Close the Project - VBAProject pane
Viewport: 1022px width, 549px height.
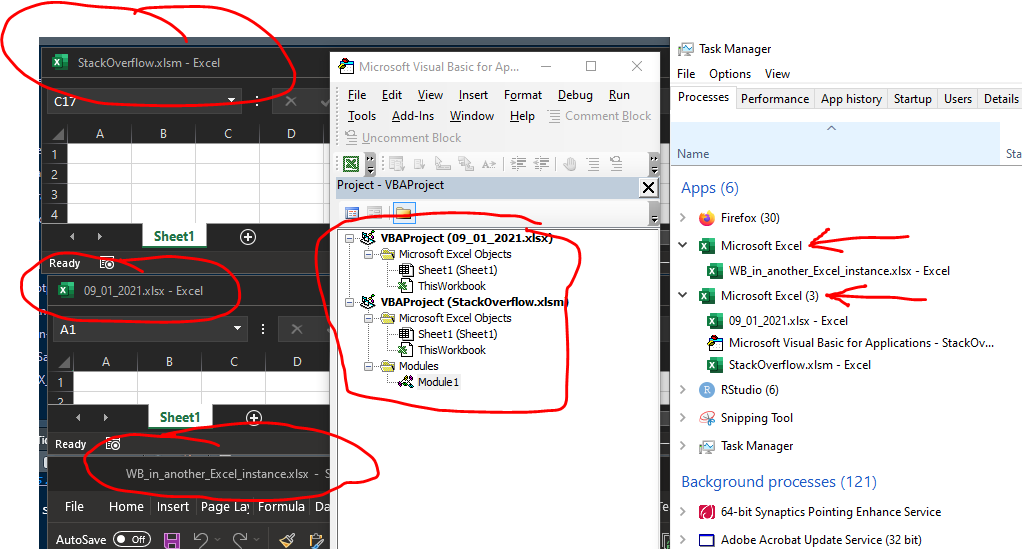click(648, 188)
